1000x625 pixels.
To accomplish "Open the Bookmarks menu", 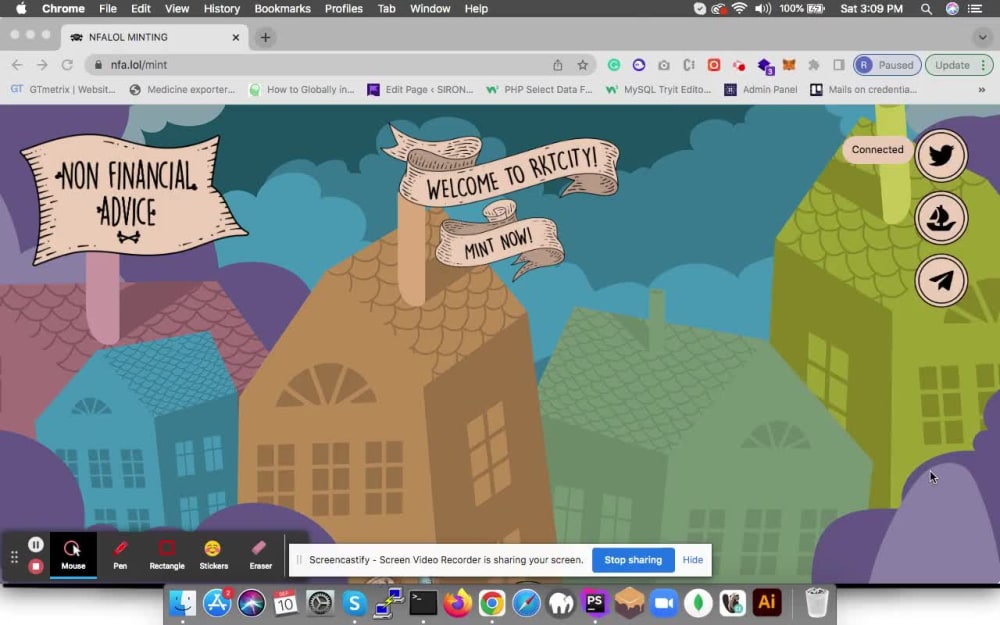I will [x=282, y=9].
